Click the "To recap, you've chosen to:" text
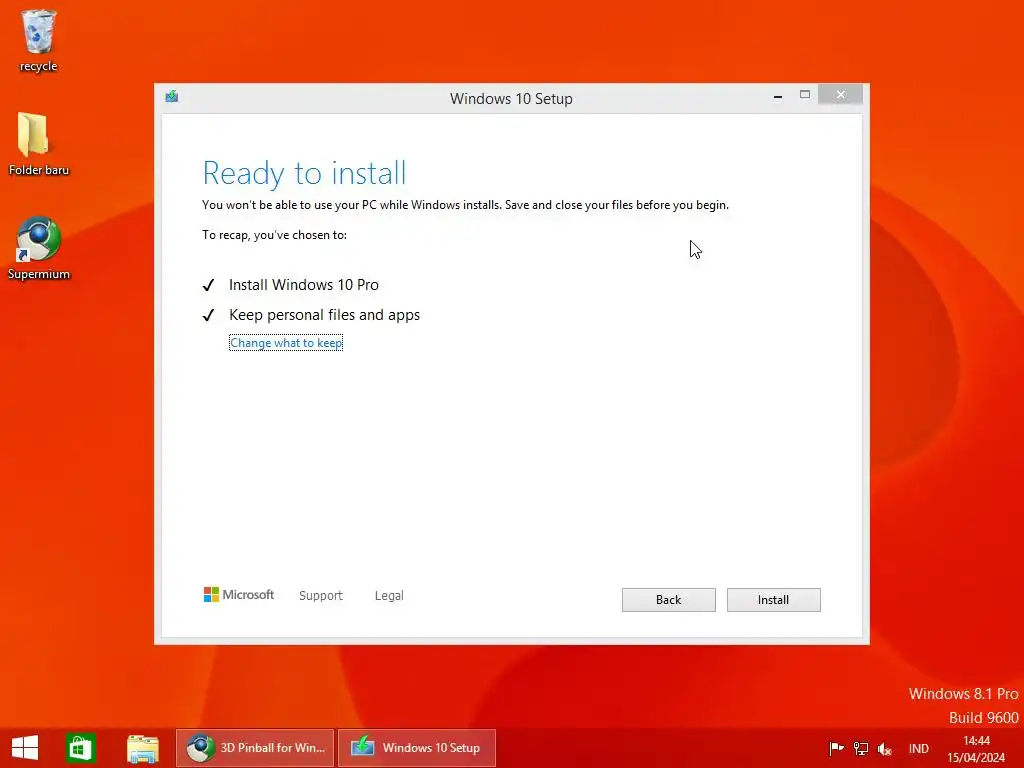The height and width of the screenshot is (768, 1024). [x=274, y=235]
